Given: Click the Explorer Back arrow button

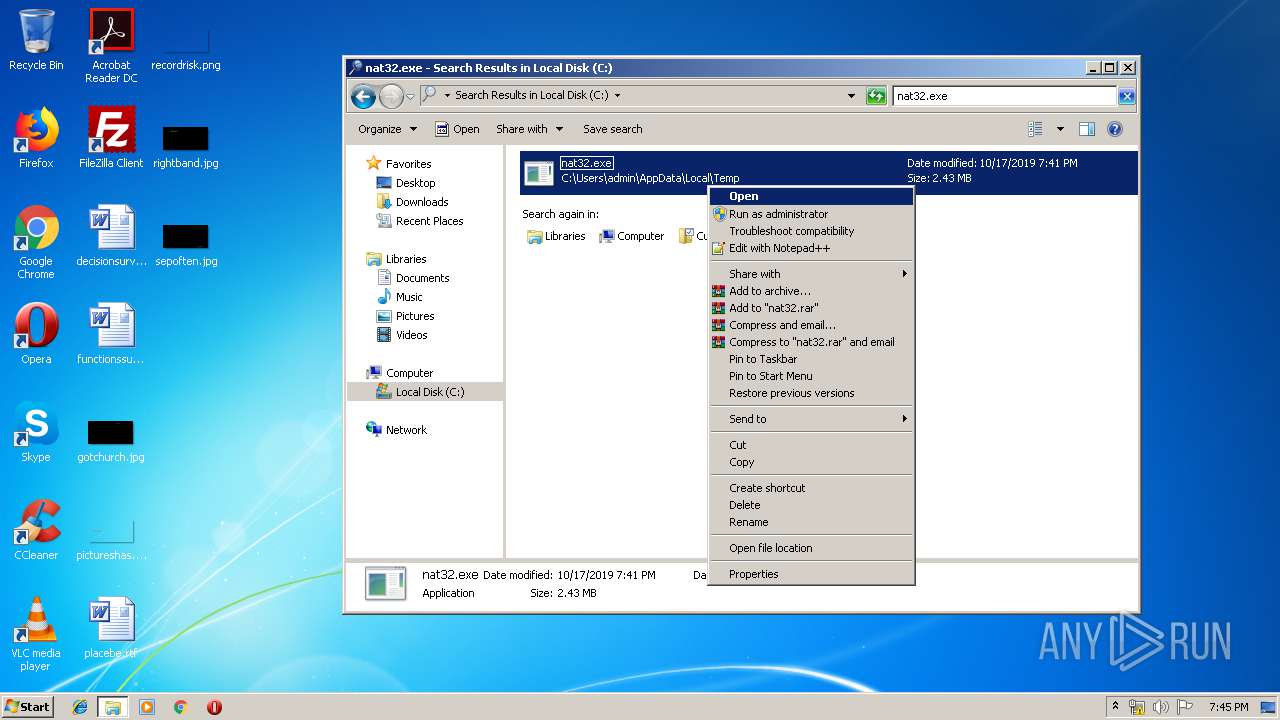Looking at the screenshot, I should point(364,96).
